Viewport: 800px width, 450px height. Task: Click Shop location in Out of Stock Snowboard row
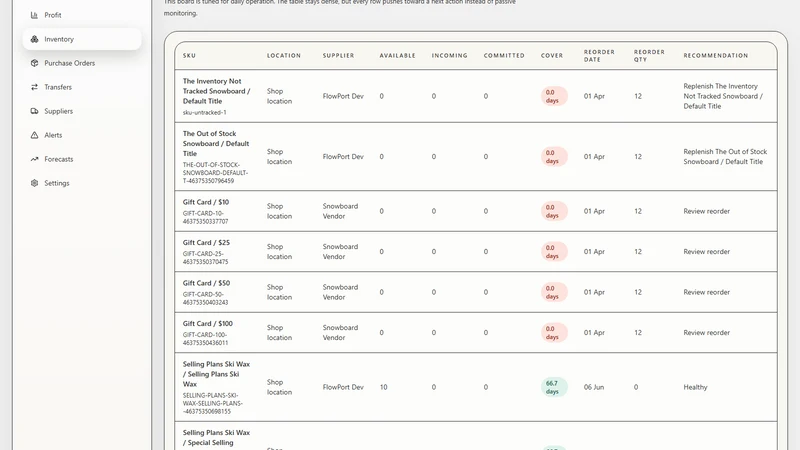point(280,157)
